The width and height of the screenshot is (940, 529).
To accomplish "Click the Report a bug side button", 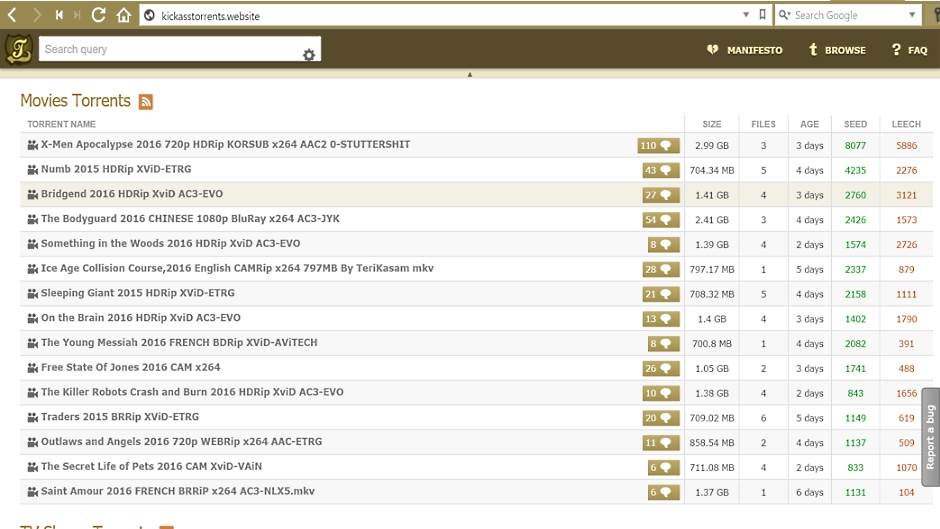I will pos(930,437).
